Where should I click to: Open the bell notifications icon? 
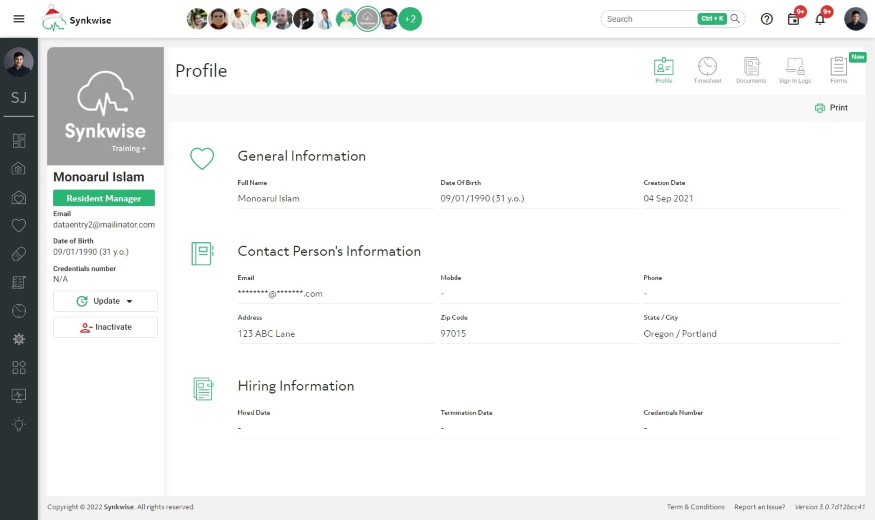(820, 19)
